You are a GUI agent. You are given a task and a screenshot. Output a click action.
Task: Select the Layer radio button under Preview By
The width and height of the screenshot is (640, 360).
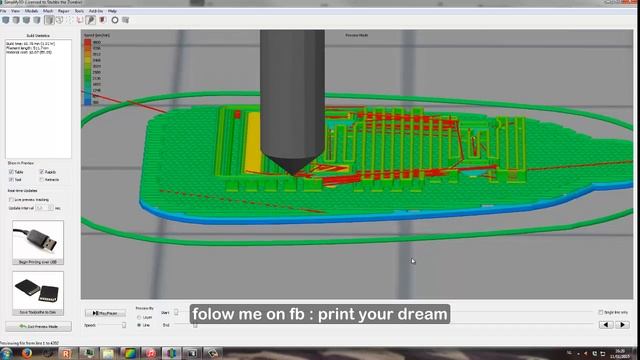point(139,317)
